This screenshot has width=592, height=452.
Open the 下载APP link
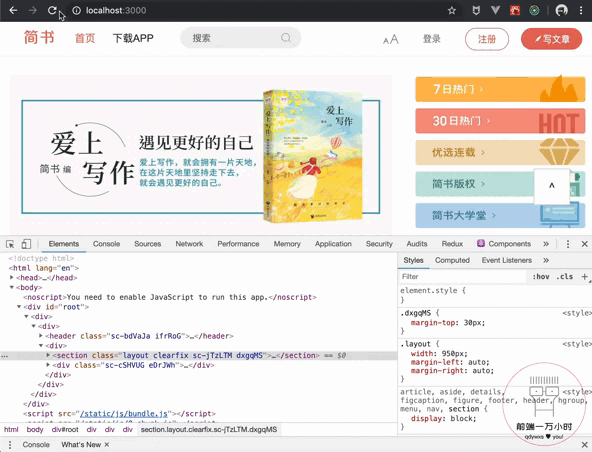[x=133, y=38]
